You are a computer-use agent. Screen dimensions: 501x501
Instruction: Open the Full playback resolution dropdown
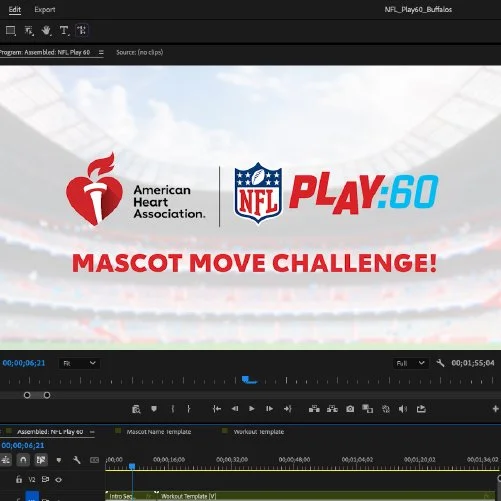tap(410, 363)
